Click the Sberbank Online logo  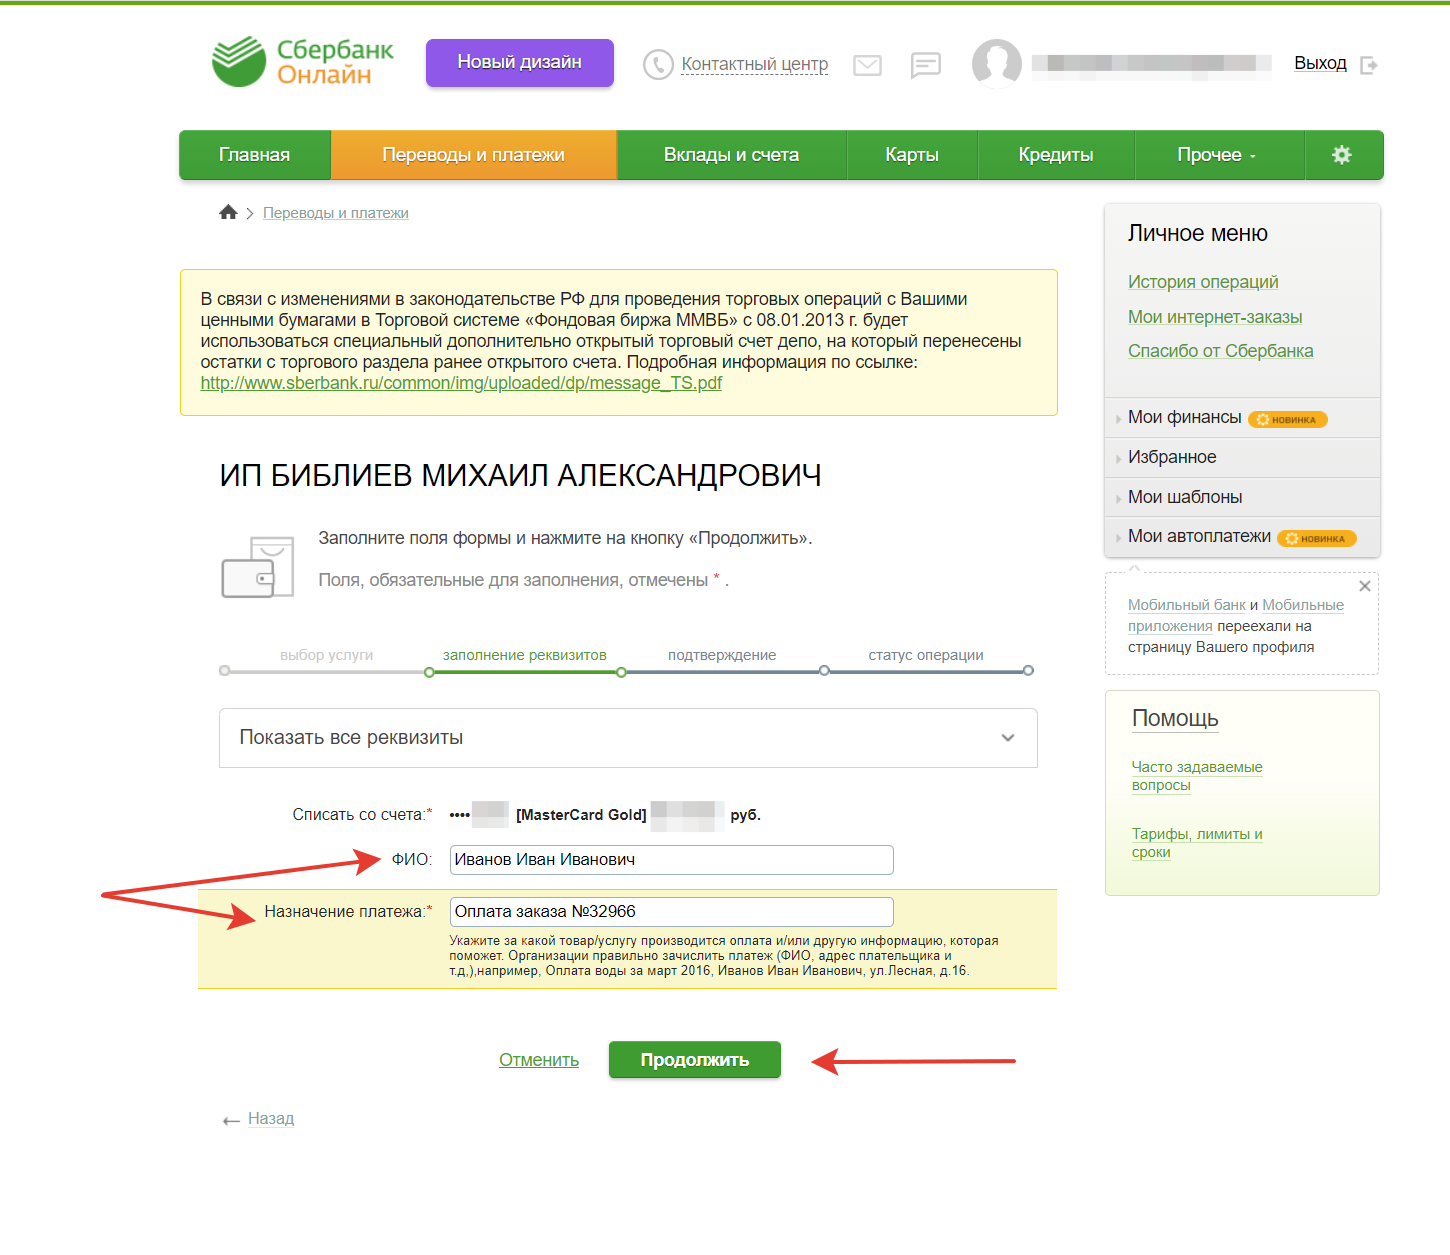tap(303, 62)
